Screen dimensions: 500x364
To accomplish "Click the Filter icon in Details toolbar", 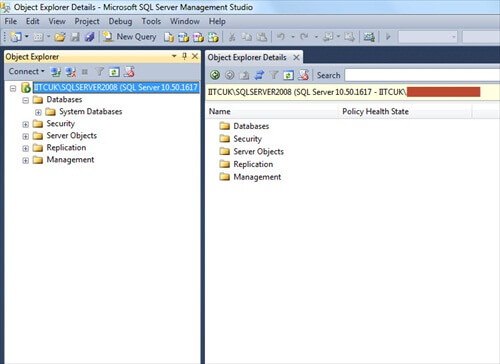I will [274, 75].
